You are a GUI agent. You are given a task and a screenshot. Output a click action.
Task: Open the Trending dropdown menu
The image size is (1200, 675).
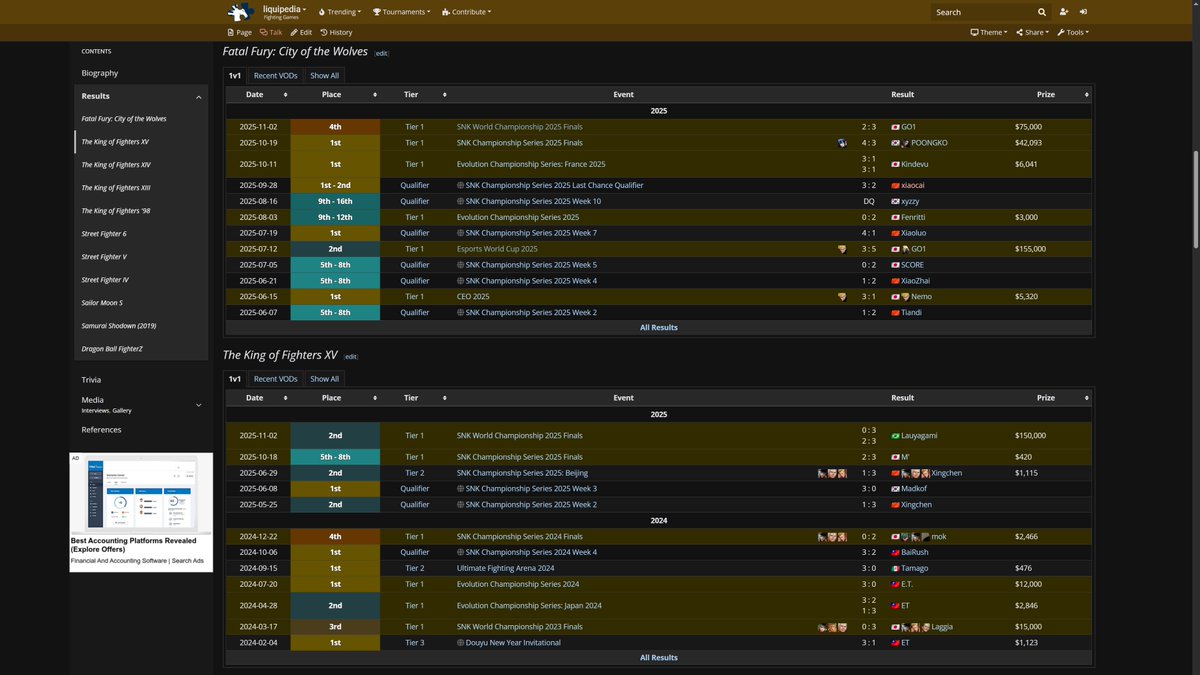pos(339,12)
